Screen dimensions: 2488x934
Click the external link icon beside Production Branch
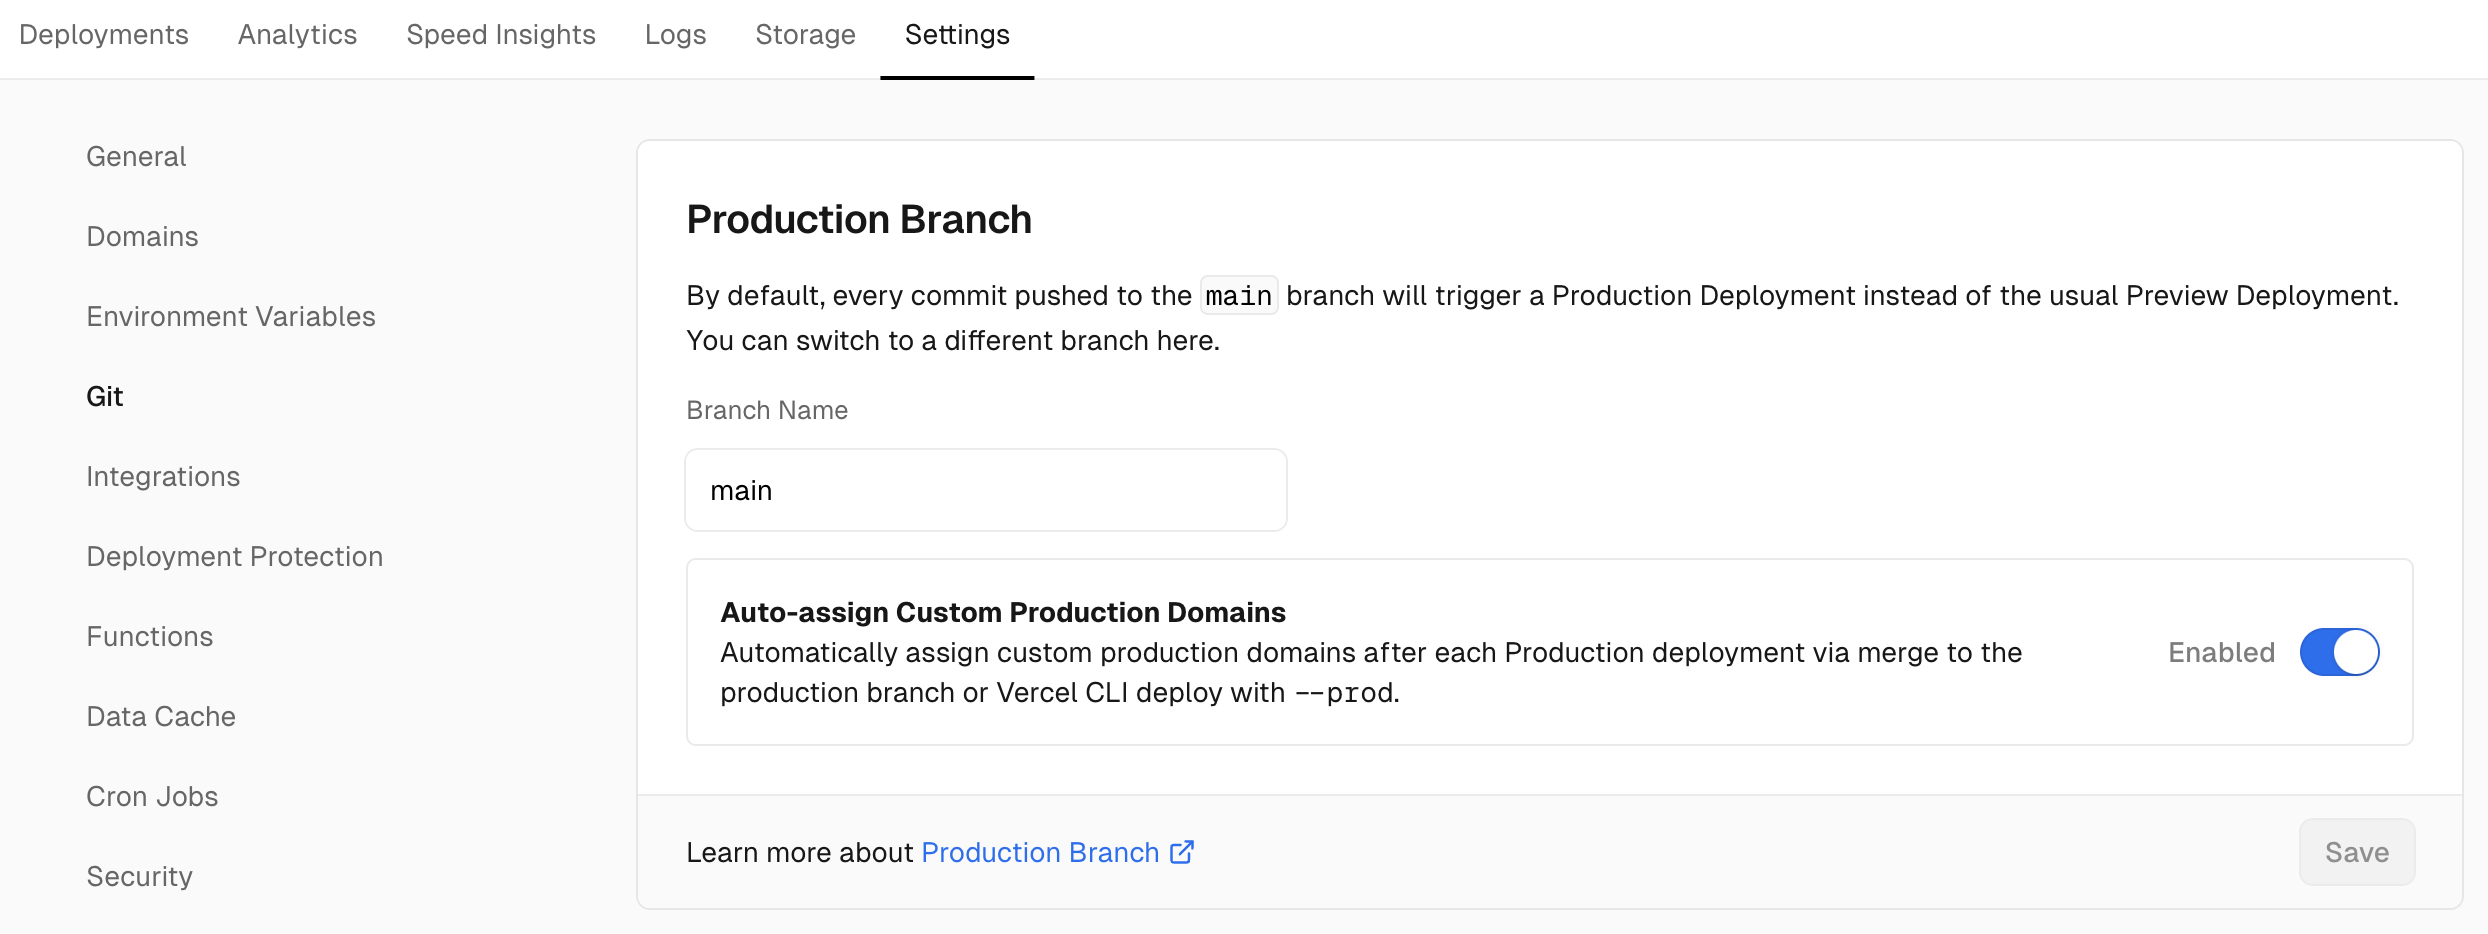(1182, 852)
